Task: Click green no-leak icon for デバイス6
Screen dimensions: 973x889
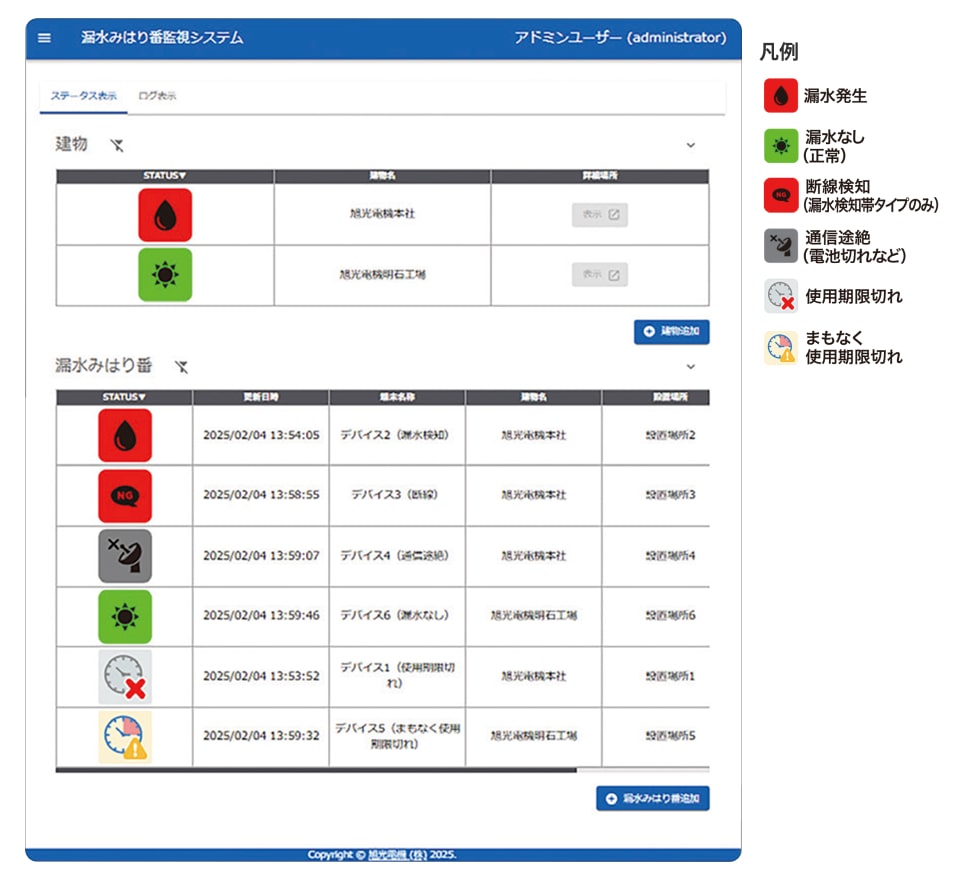Action: click(125, 616)
